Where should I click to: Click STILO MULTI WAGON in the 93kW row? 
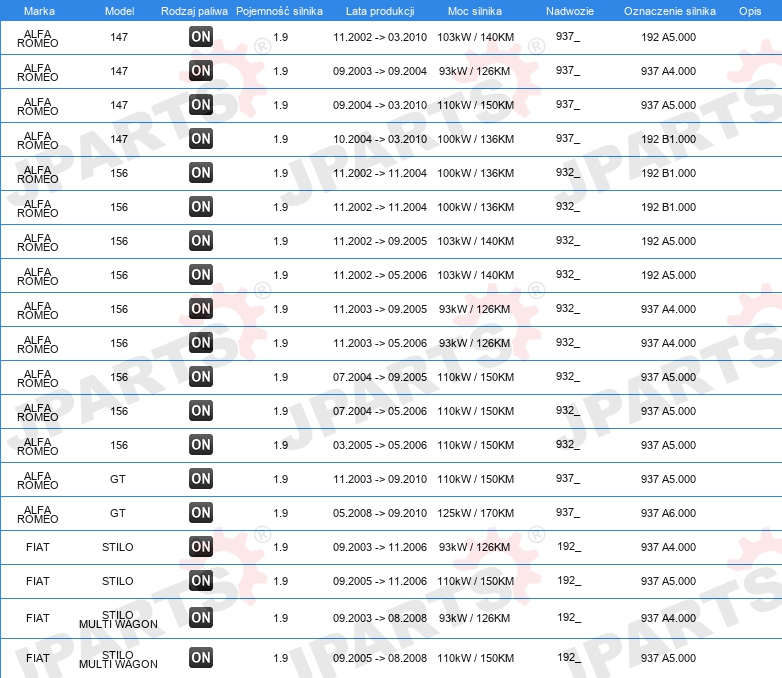point(118,619)
